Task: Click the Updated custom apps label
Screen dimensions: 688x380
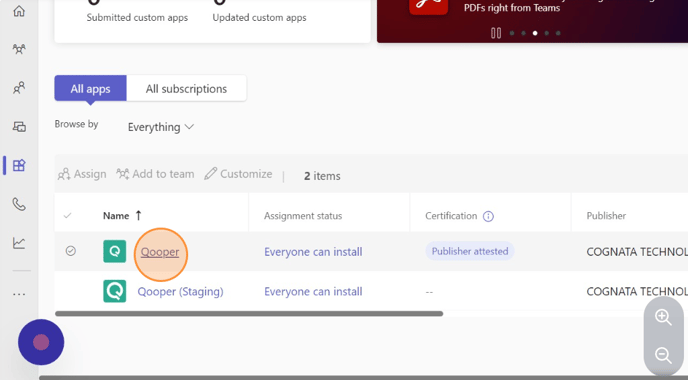Action: point(259,18)
